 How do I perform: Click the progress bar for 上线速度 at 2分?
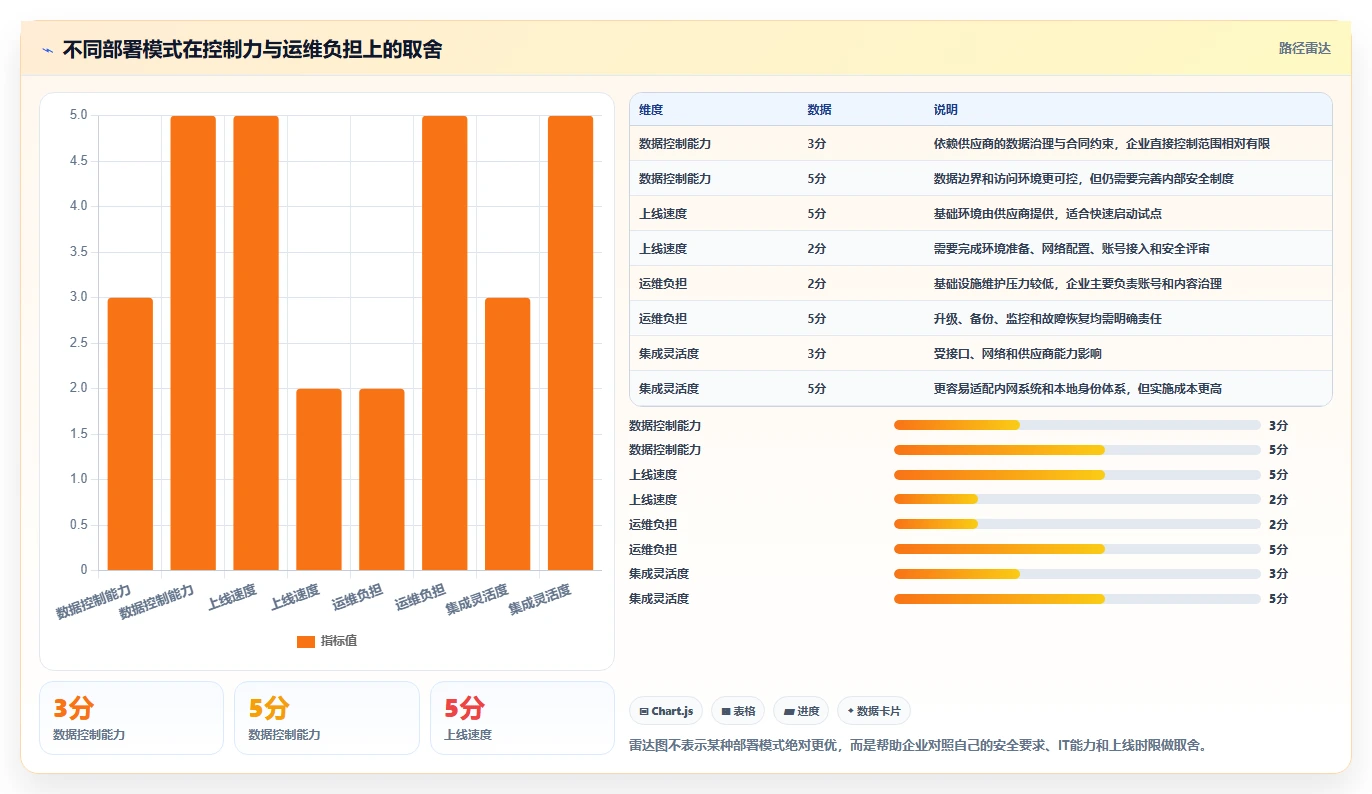click(x=1077, y=499)
